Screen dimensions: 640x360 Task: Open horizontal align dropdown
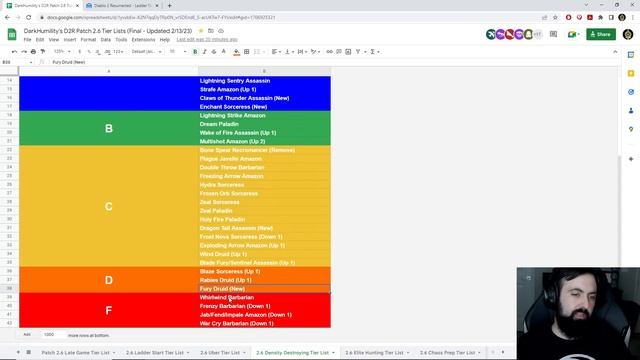(x=276, y=52)
